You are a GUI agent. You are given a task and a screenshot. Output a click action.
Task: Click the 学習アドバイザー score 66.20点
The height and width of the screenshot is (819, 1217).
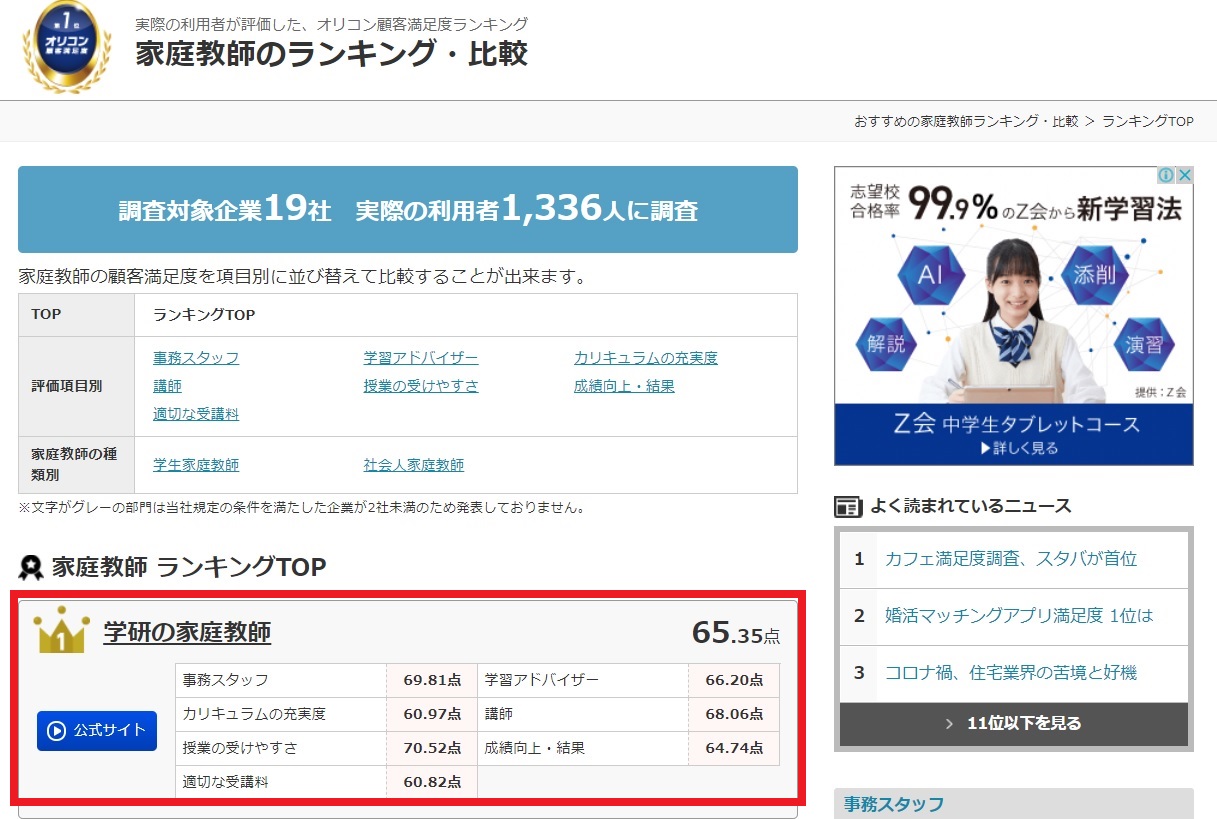pos(734,680)
